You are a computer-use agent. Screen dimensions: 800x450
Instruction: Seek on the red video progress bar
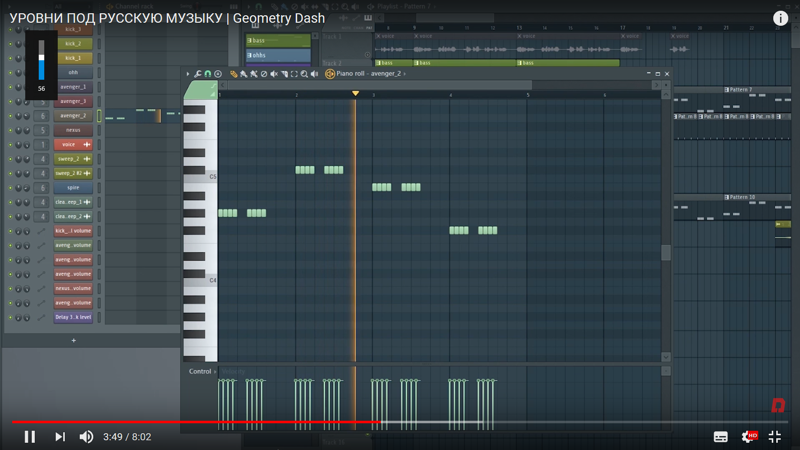pyautogui.click(x=196, y=422)
